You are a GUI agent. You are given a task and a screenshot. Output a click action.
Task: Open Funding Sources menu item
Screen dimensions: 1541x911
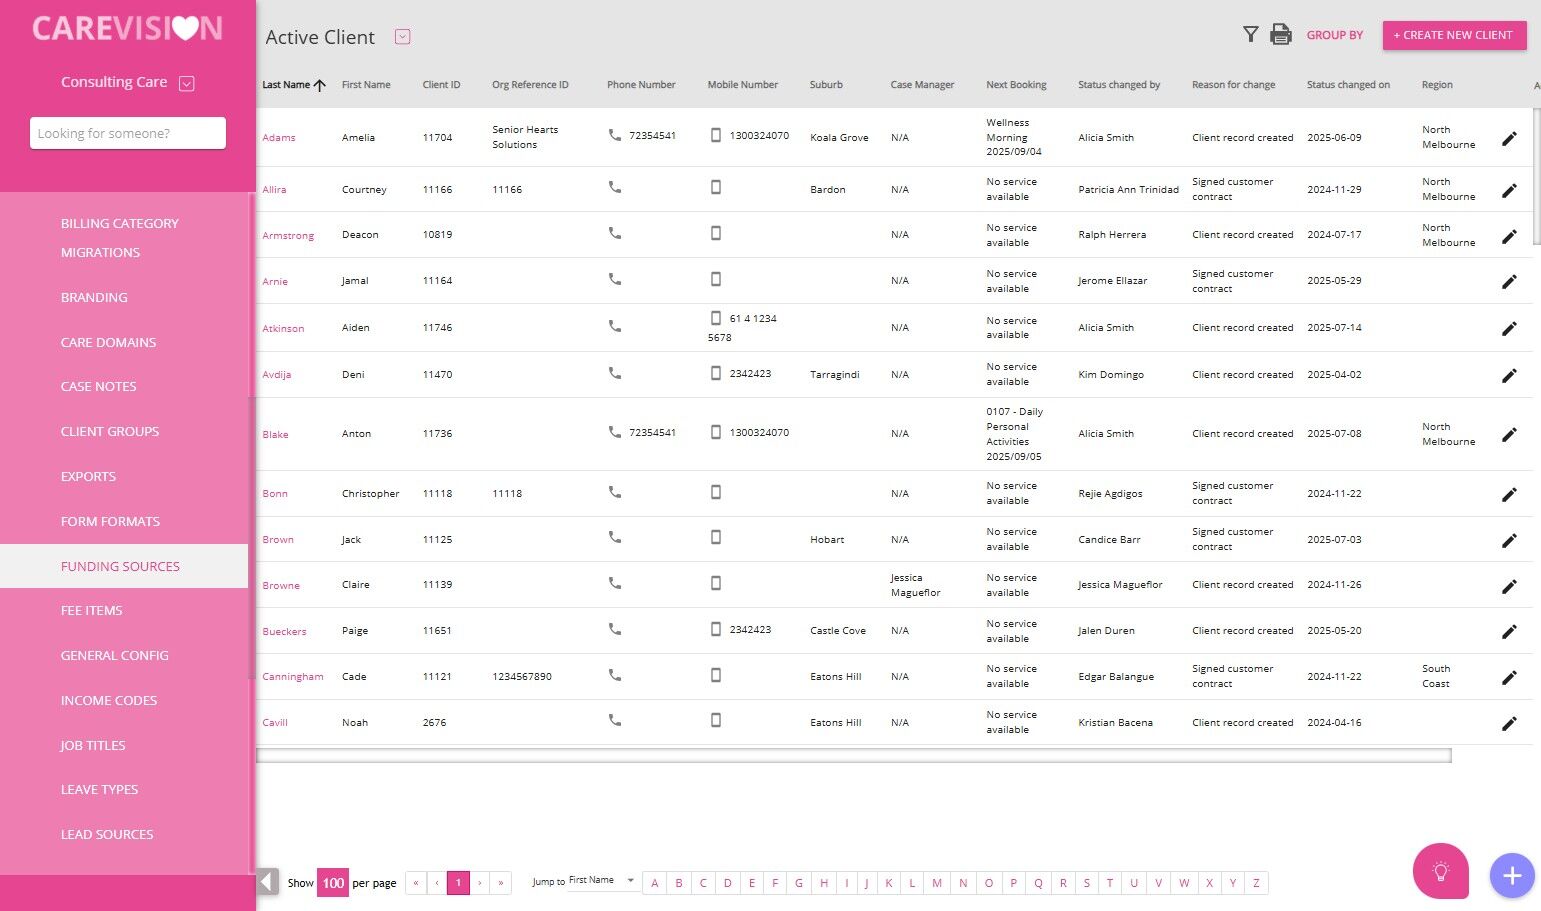124,566
